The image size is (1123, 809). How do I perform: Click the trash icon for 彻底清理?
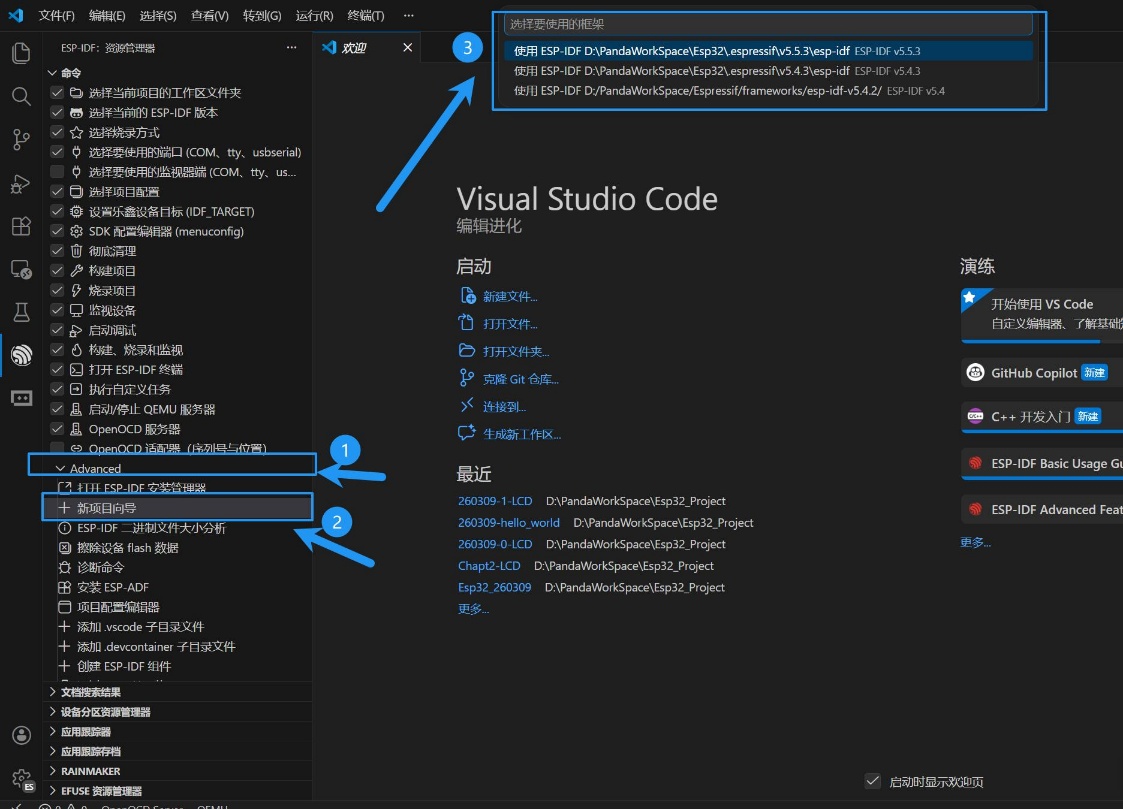point(77,251)
